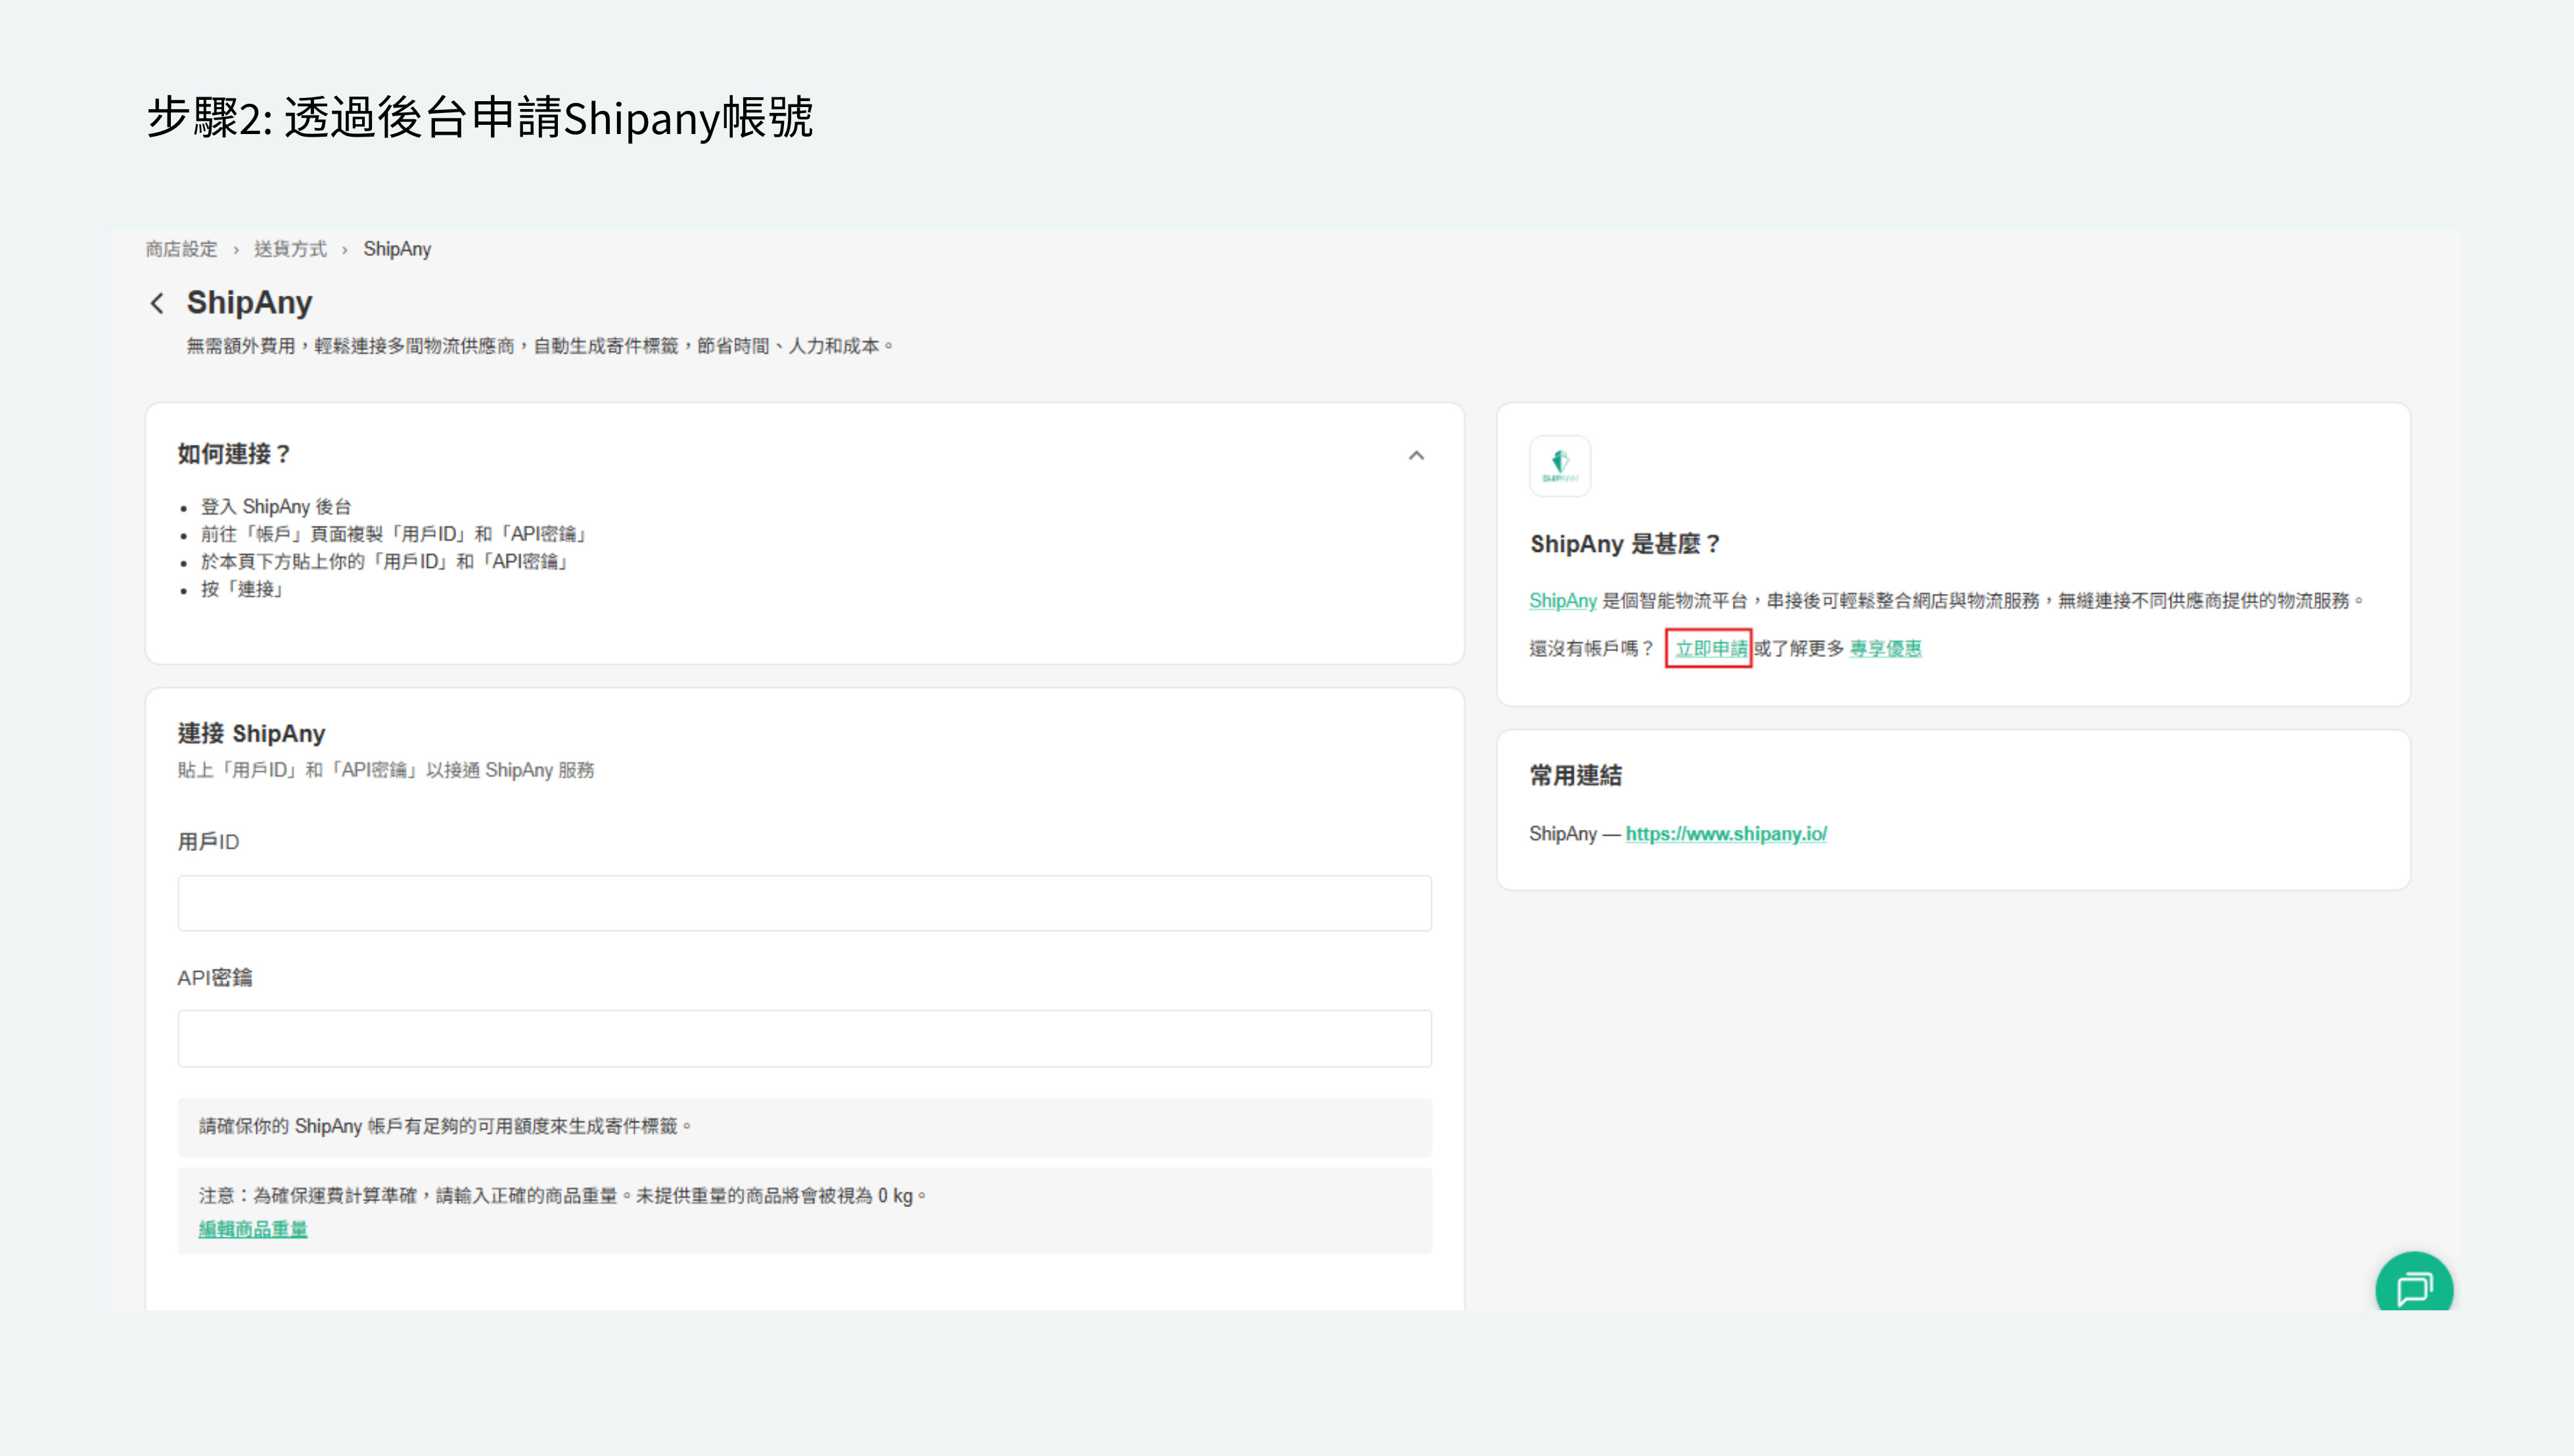
Task: Focus the API密鑰 input field
Action: pos(804,1038)
